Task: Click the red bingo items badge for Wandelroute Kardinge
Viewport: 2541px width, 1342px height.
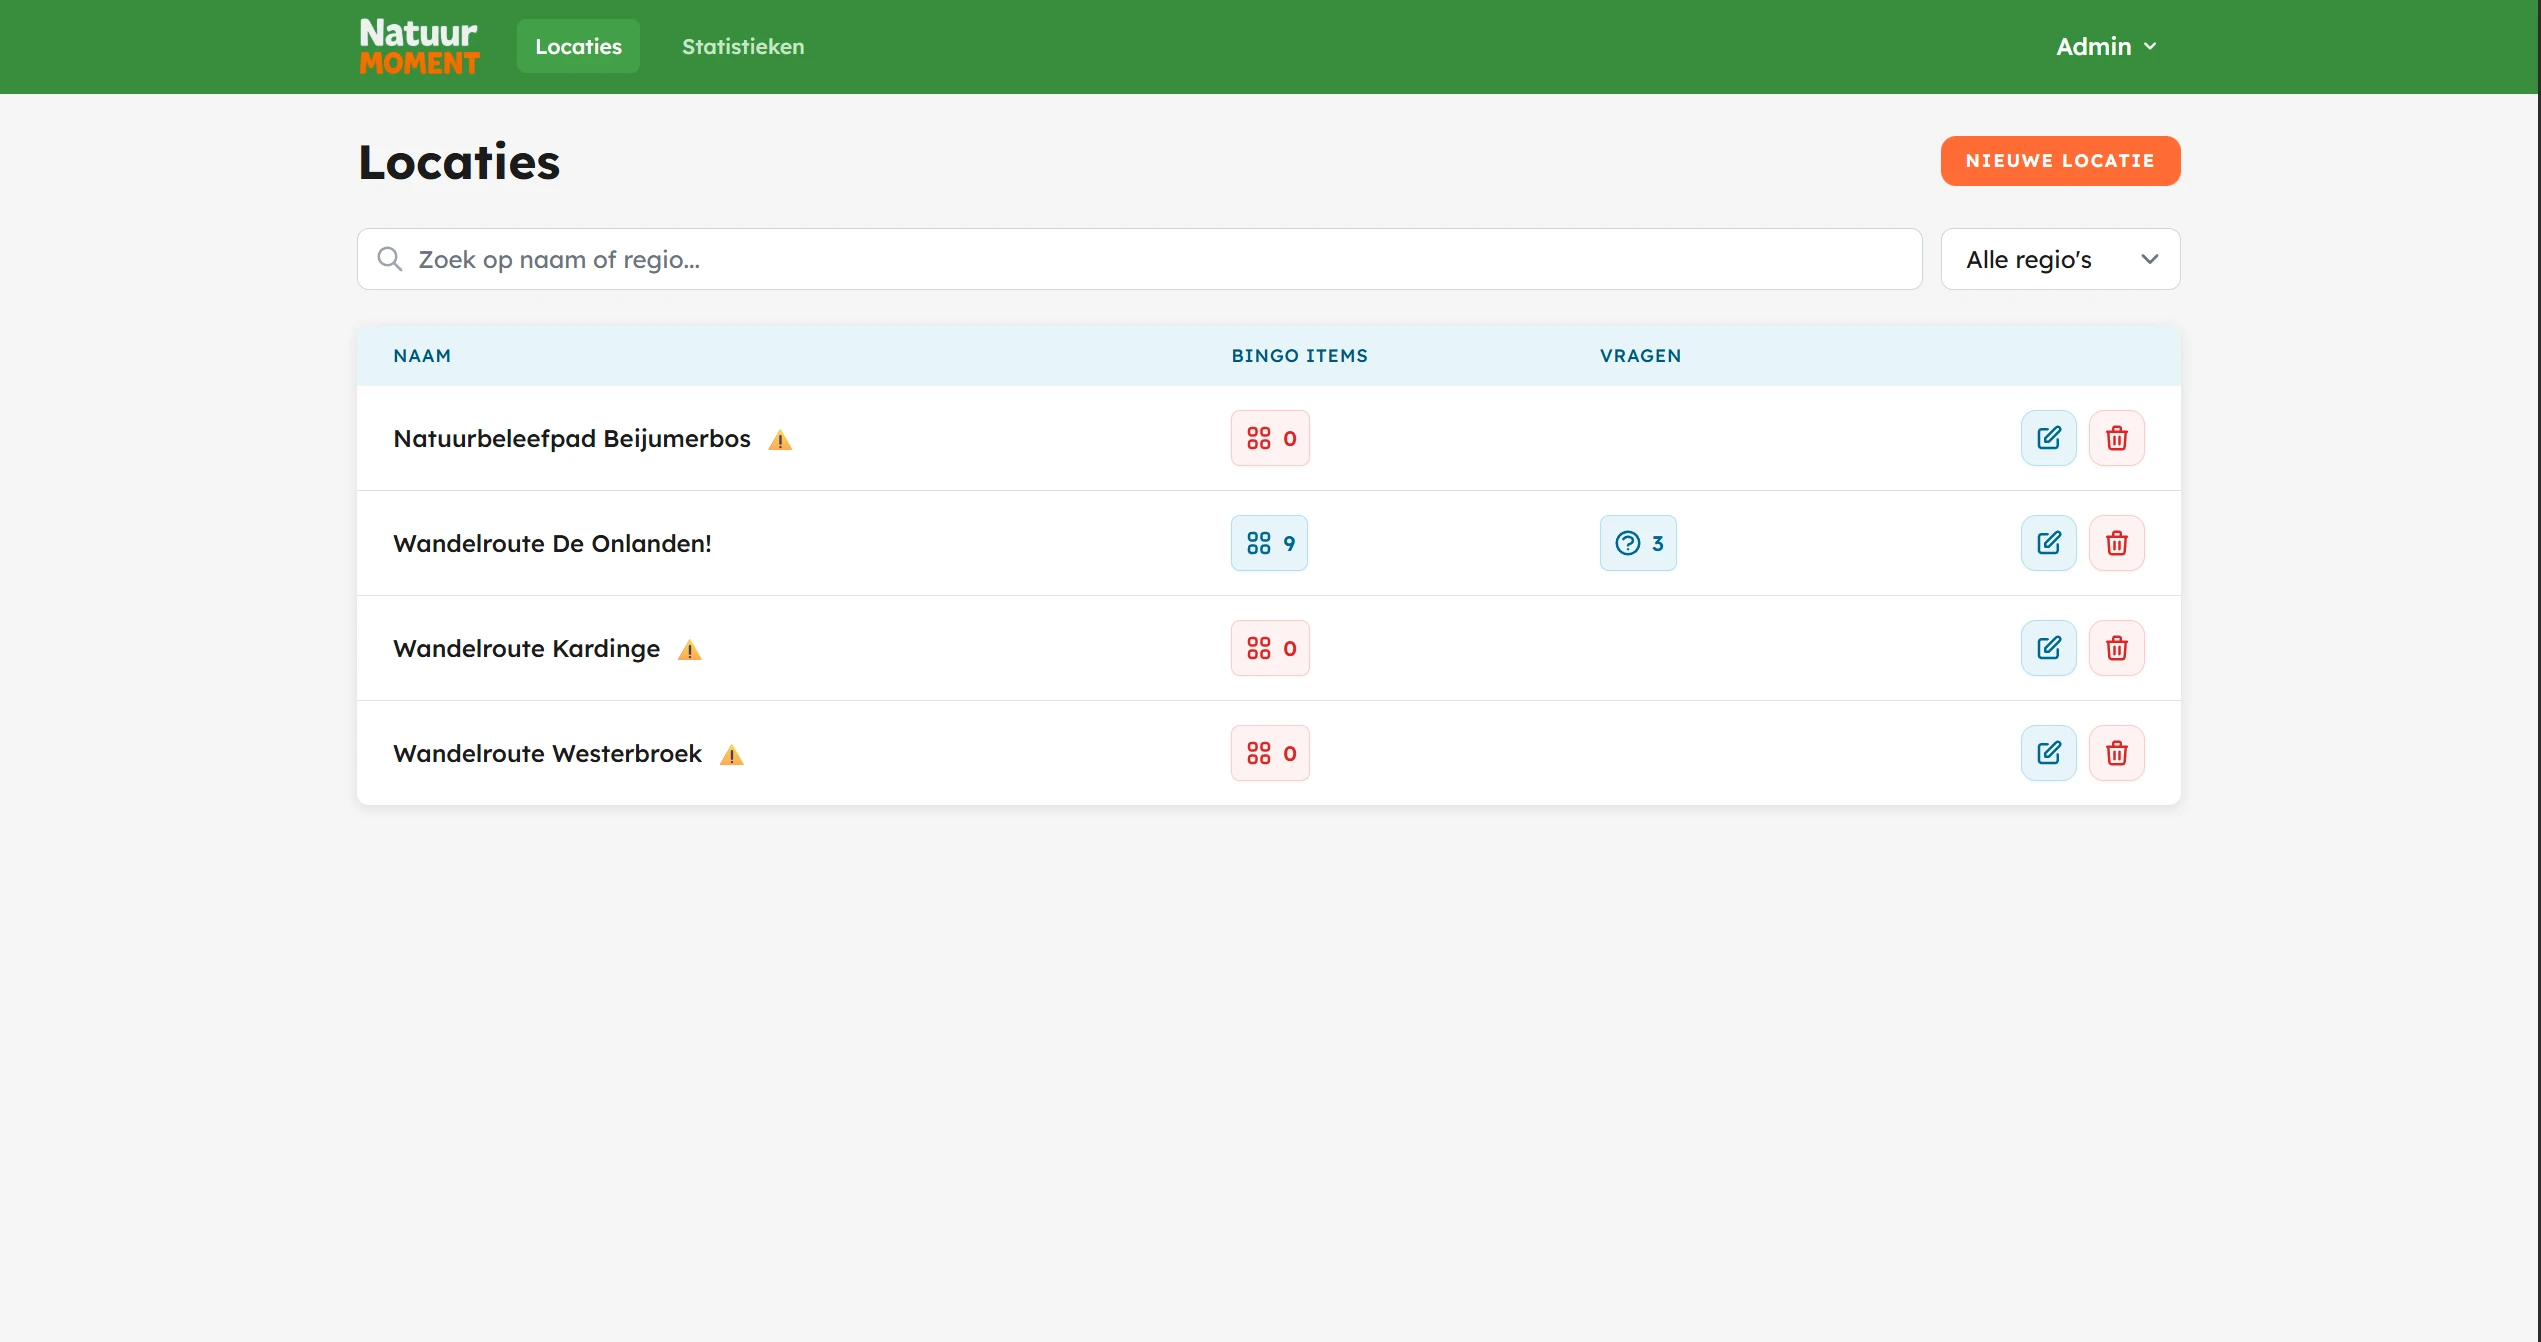Action: tap(1270, 648)
